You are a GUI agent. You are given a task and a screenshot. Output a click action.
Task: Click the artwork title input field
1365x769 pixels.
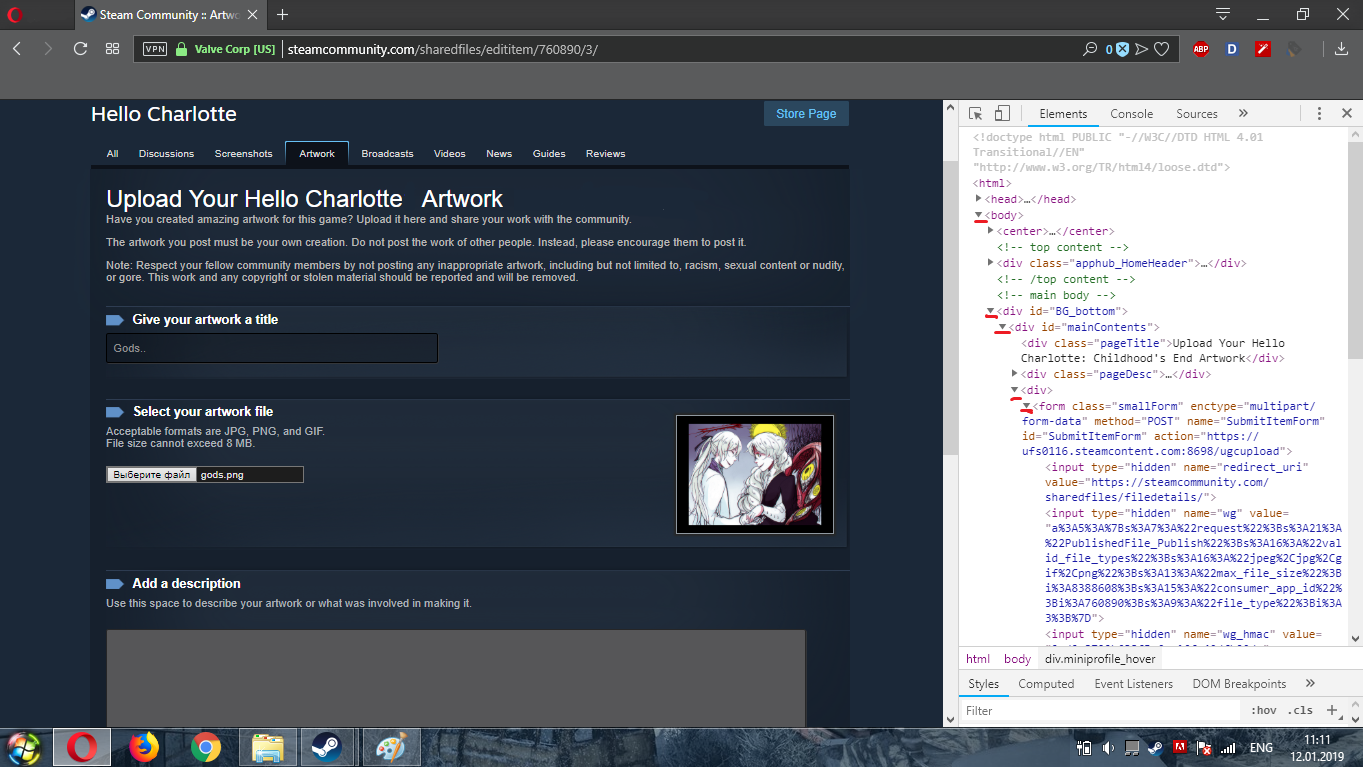(272, 348)
